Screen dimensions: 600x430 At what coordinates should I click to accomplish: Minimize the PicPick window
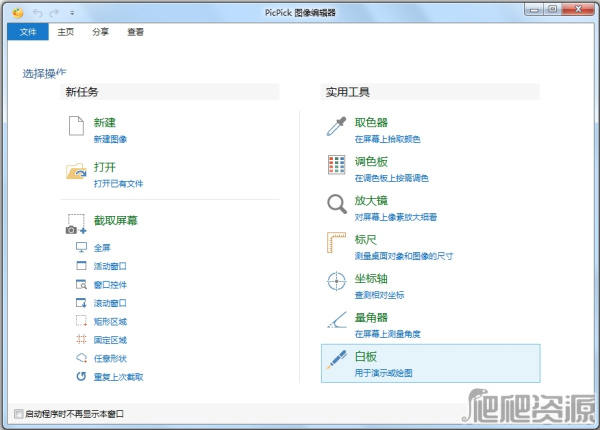(x=534, y=10)
